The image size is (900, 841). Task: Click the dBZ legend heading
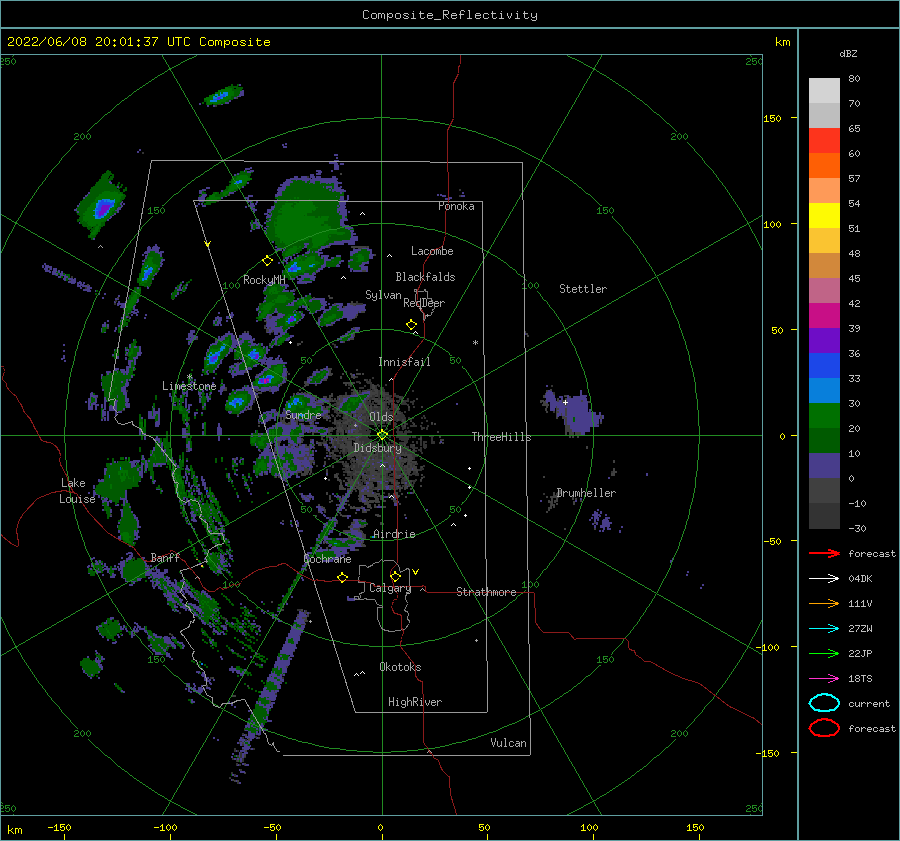pos(848,53)
